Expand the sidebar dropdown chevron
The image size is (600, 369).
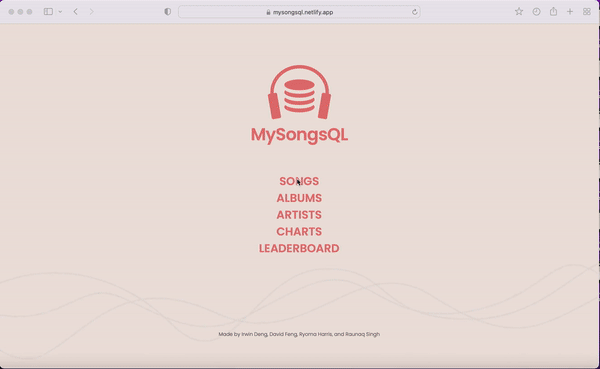pyautogui.click(x=60, y=12)
